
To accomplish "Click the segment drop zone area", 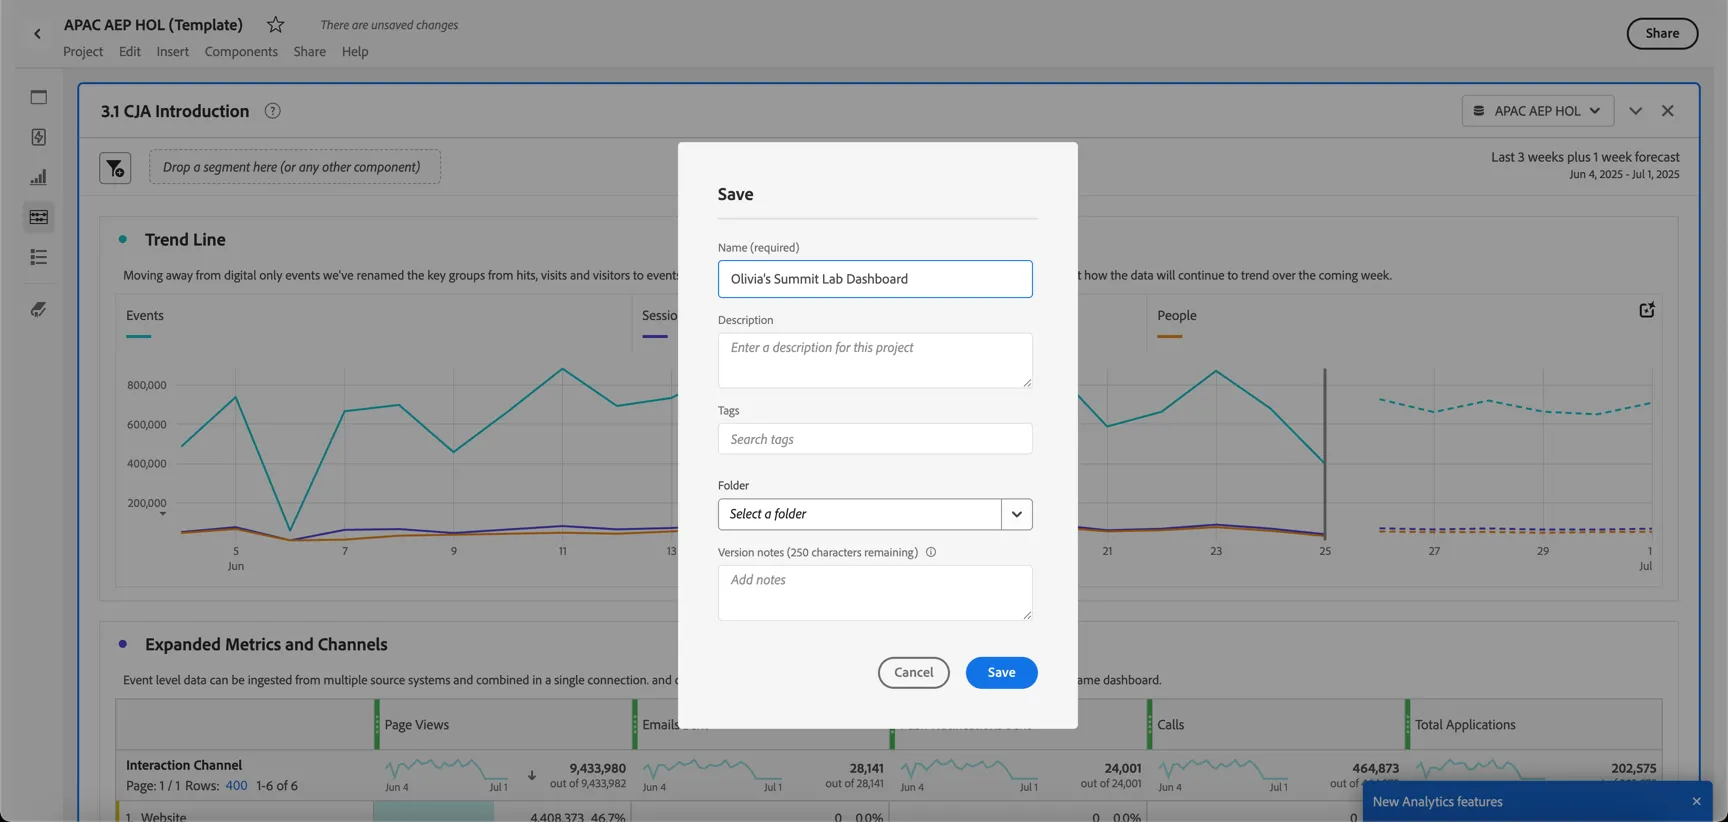I will click(x=295, y=167).
